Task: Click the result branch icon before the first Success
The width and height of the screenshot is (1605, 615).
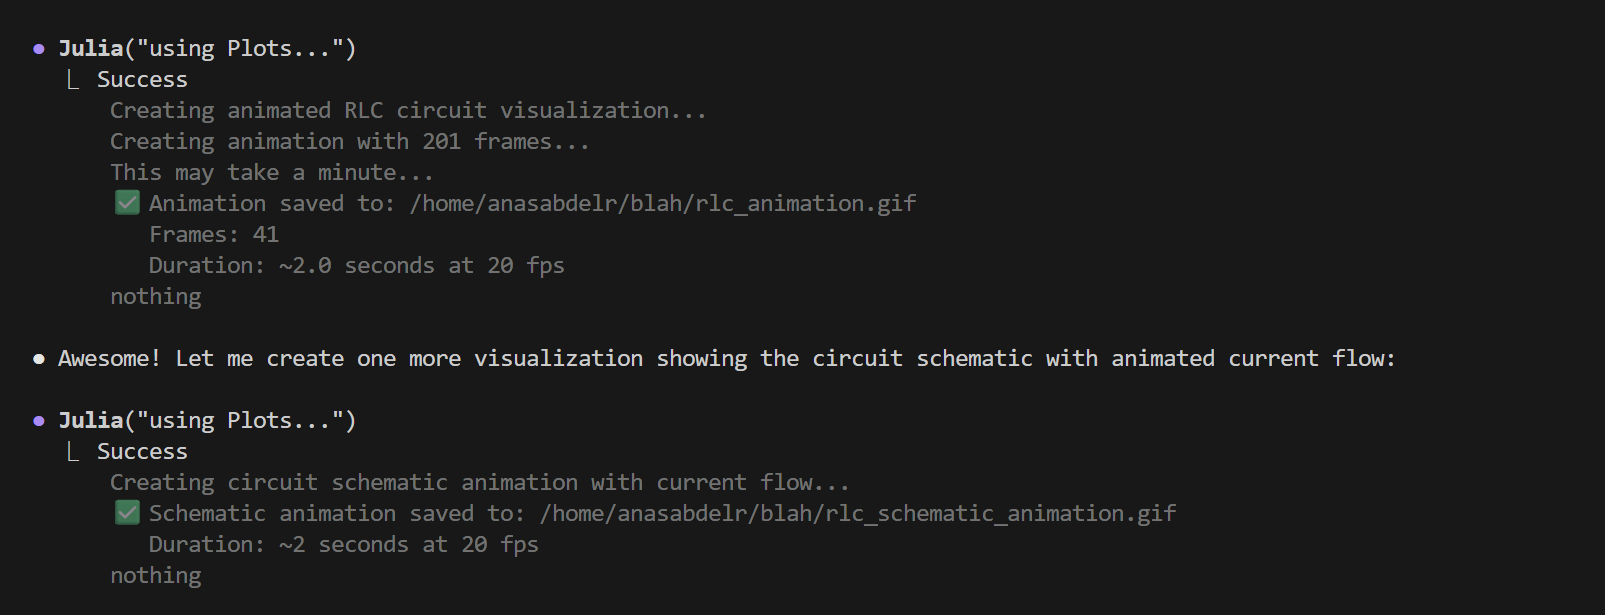Action: [73, 80]
